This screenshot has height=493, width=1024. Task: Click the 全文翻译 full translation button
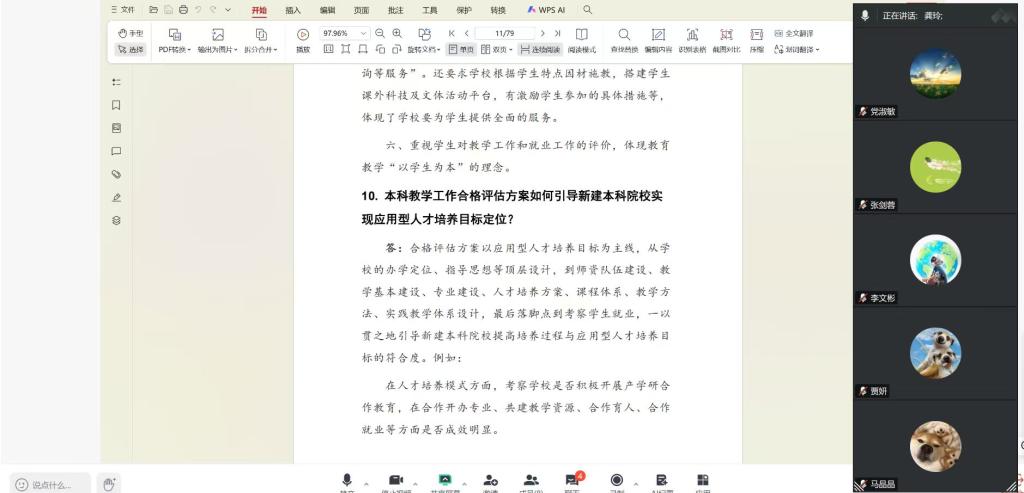click(x=792, y=33)
